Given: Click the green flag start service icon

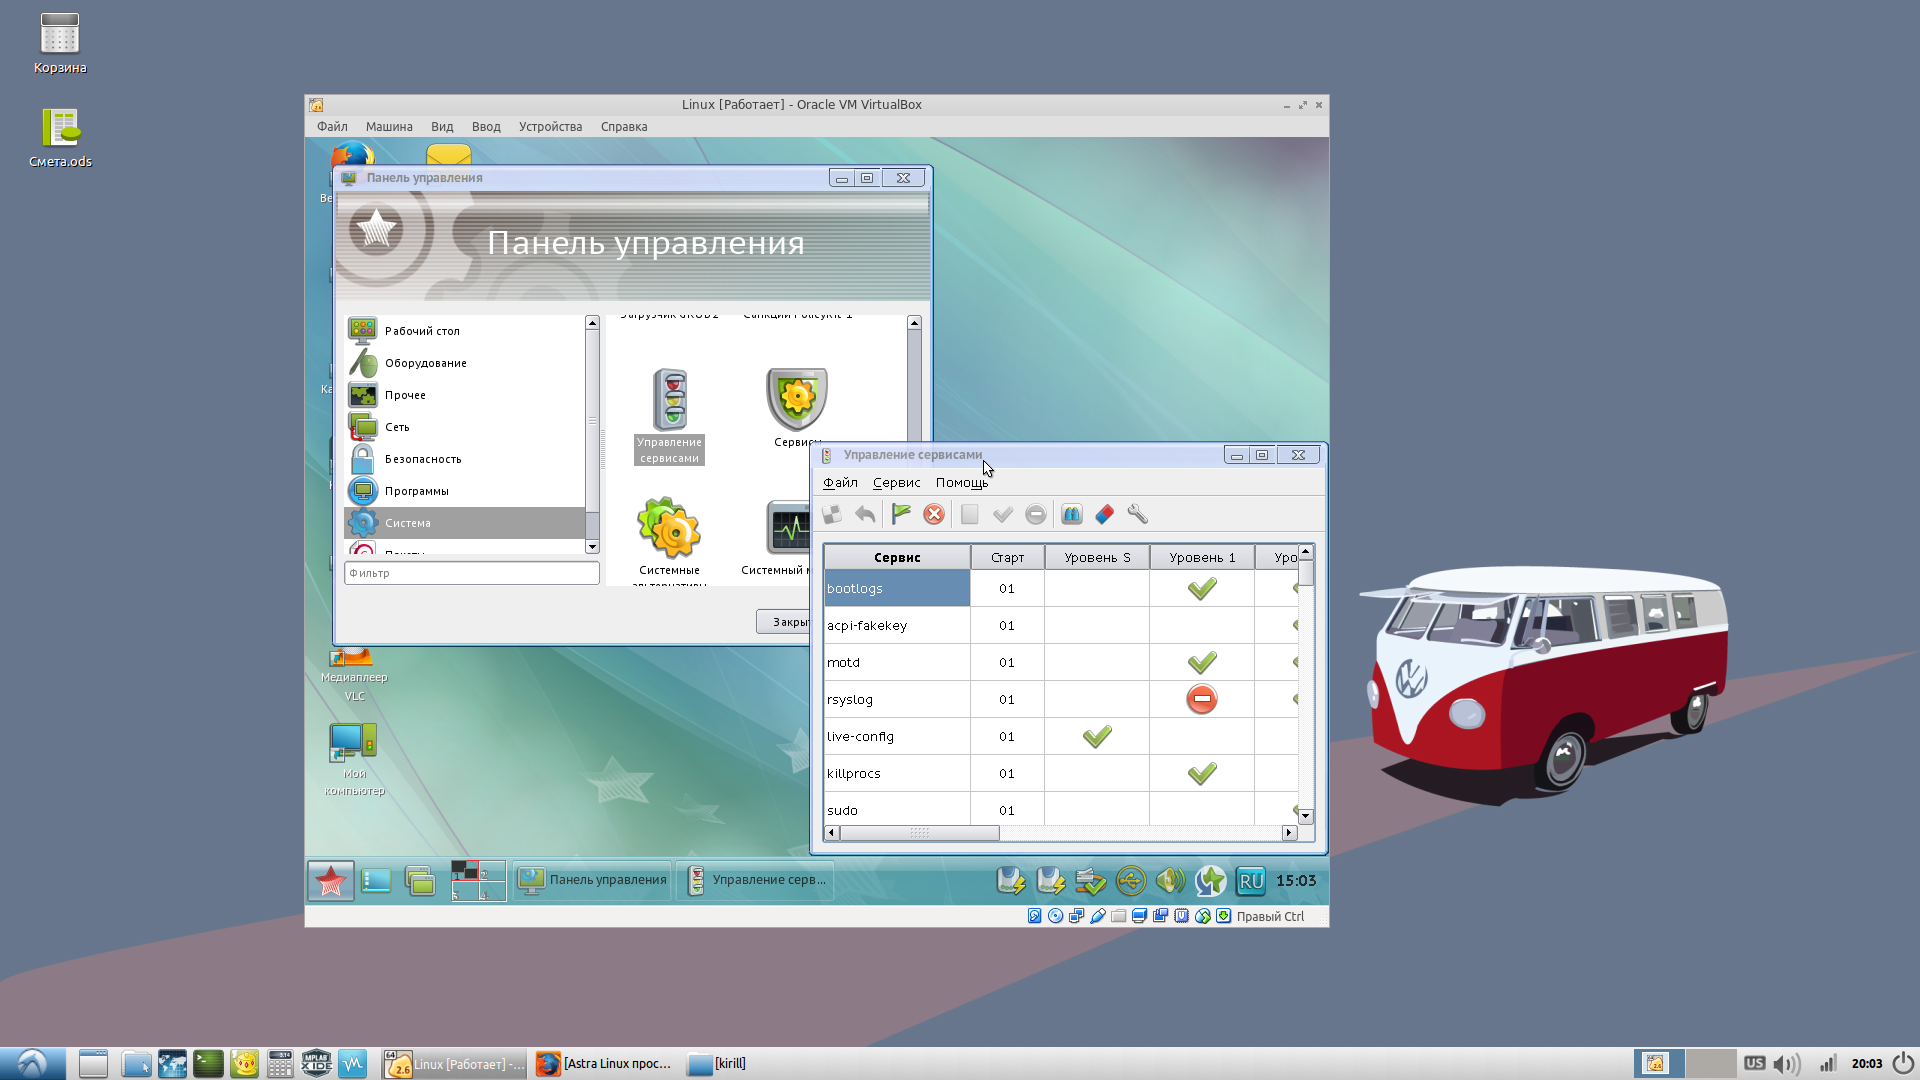Looking at the screenshot, I should point(901,514).
